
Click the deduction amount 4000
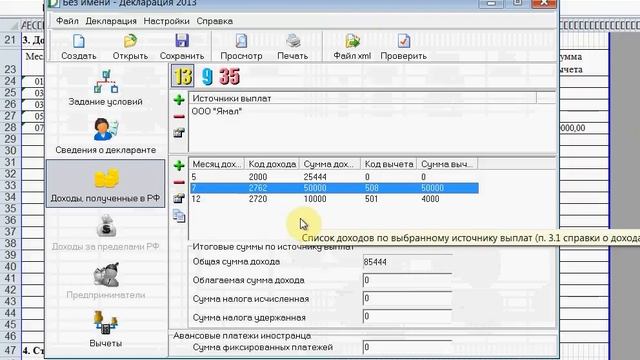[430, 199]
